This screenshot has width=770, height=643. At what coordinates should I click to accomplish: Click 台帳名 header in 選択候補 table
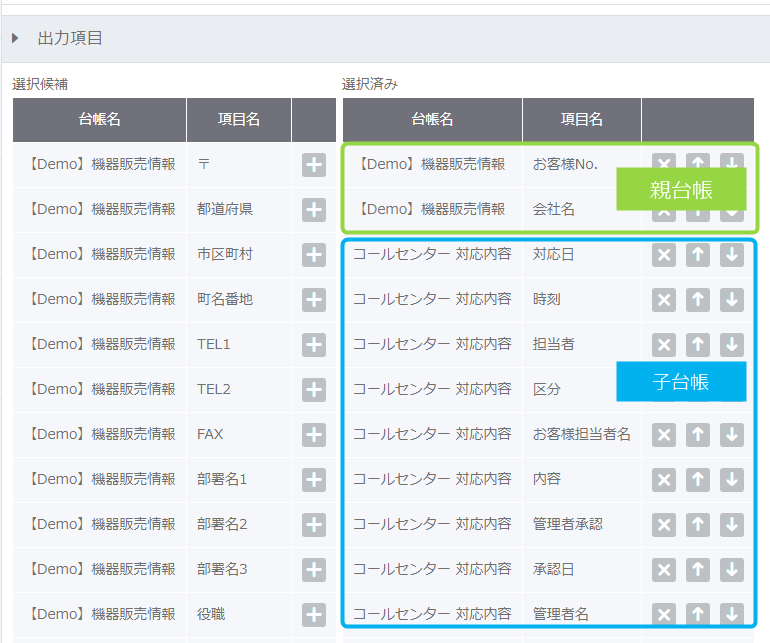click(x=100, y=119)
